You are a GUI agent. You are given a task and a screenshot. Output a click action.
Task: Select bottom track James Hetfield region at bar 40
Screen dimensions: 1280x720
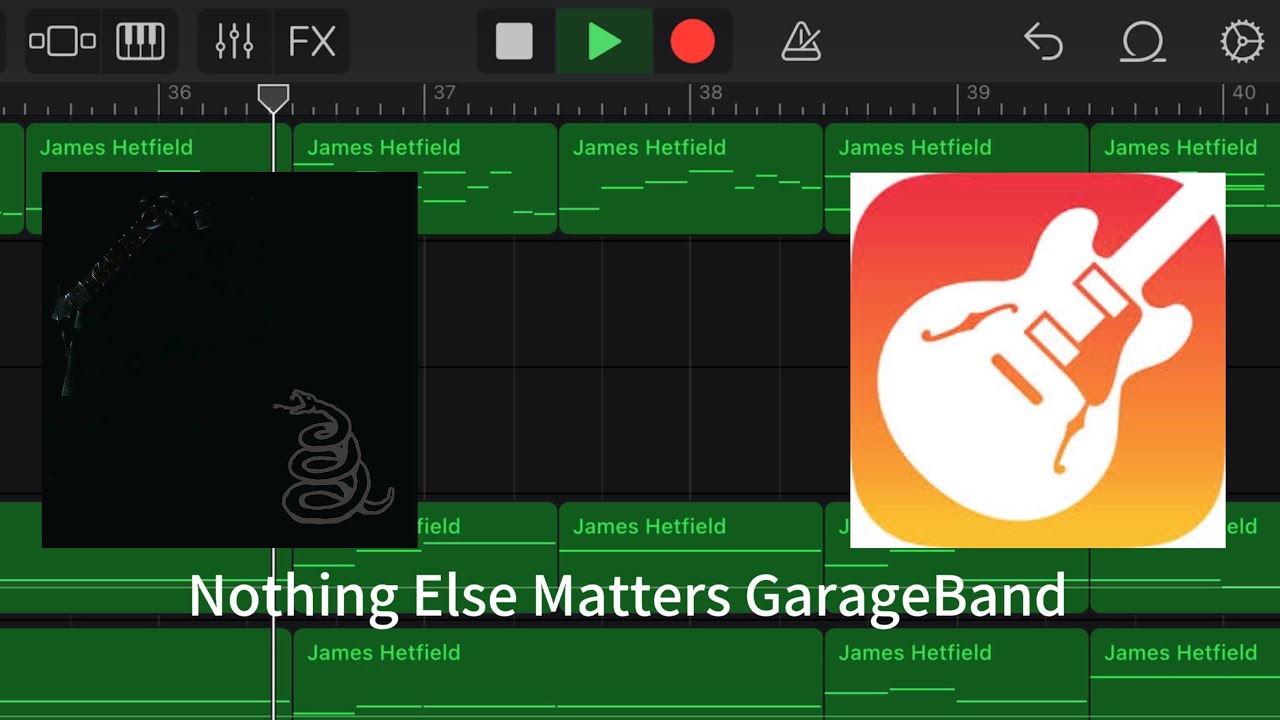[1185, 674]
